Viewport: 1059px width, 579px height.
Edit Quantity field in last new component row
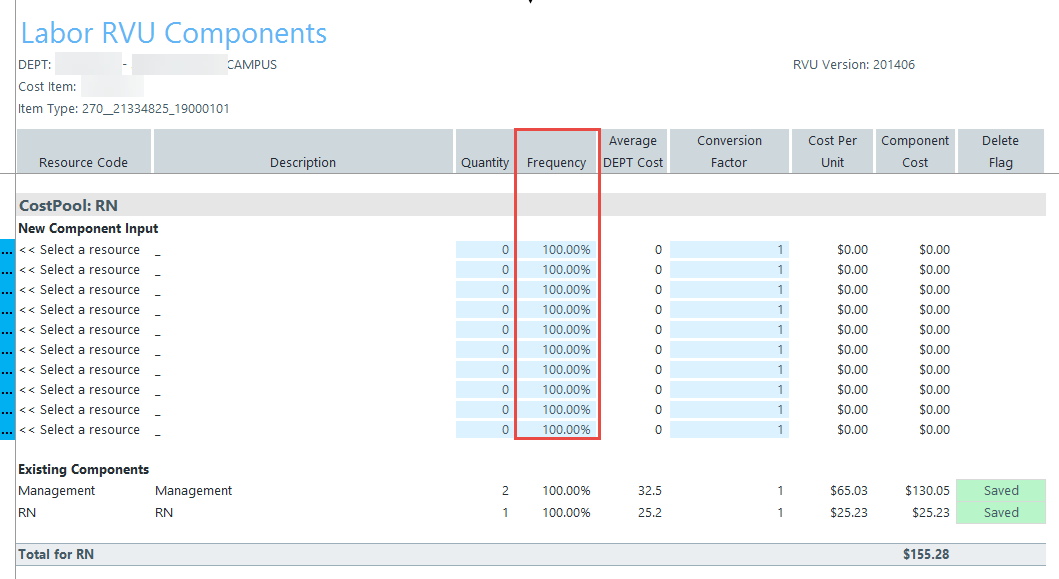click(484, 430)
